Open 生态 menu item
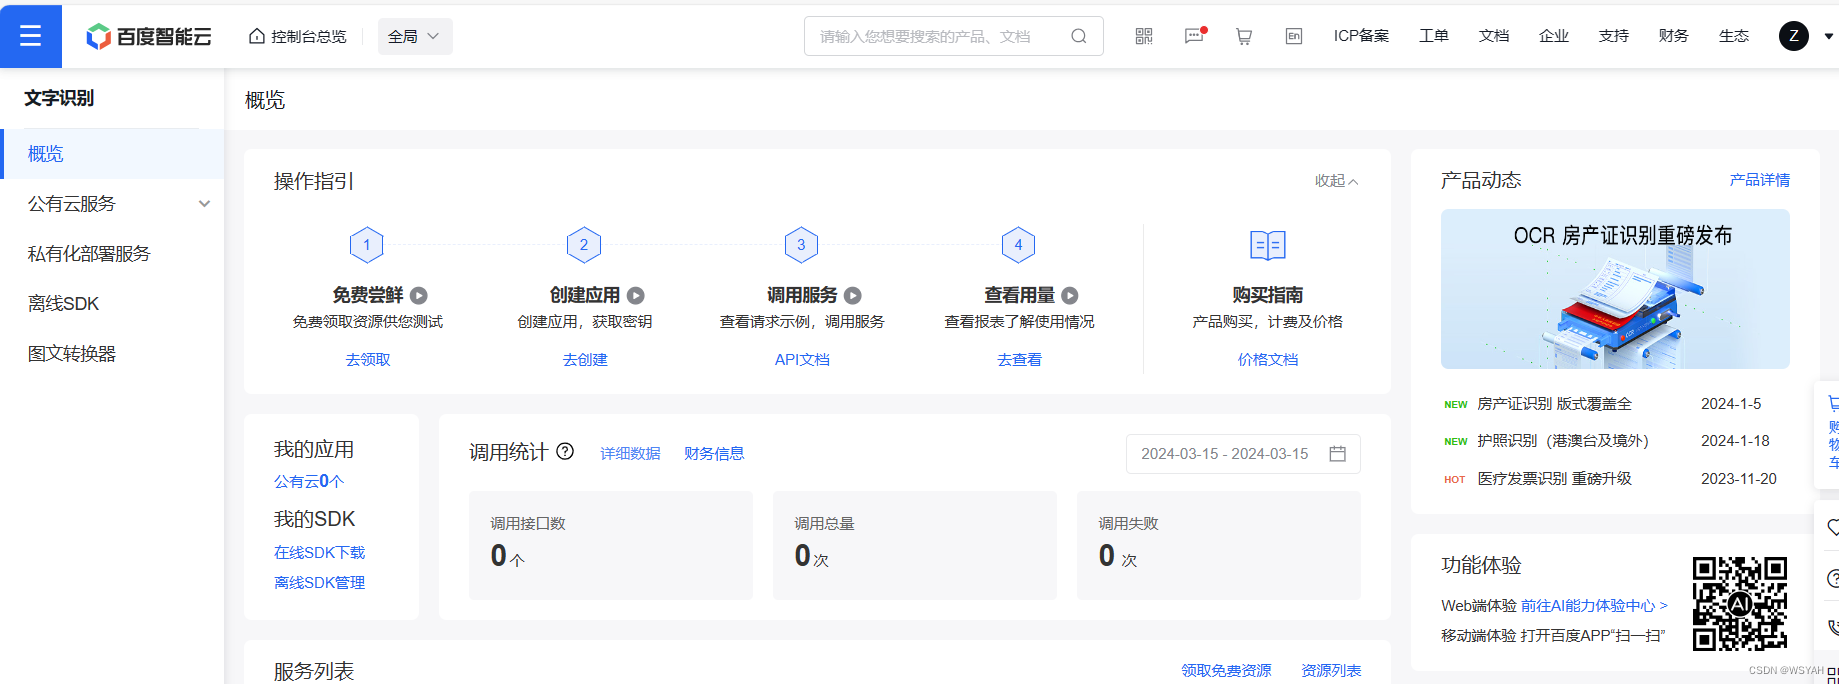This screenshot has height=684, width=1839. tap(1734, 36)
